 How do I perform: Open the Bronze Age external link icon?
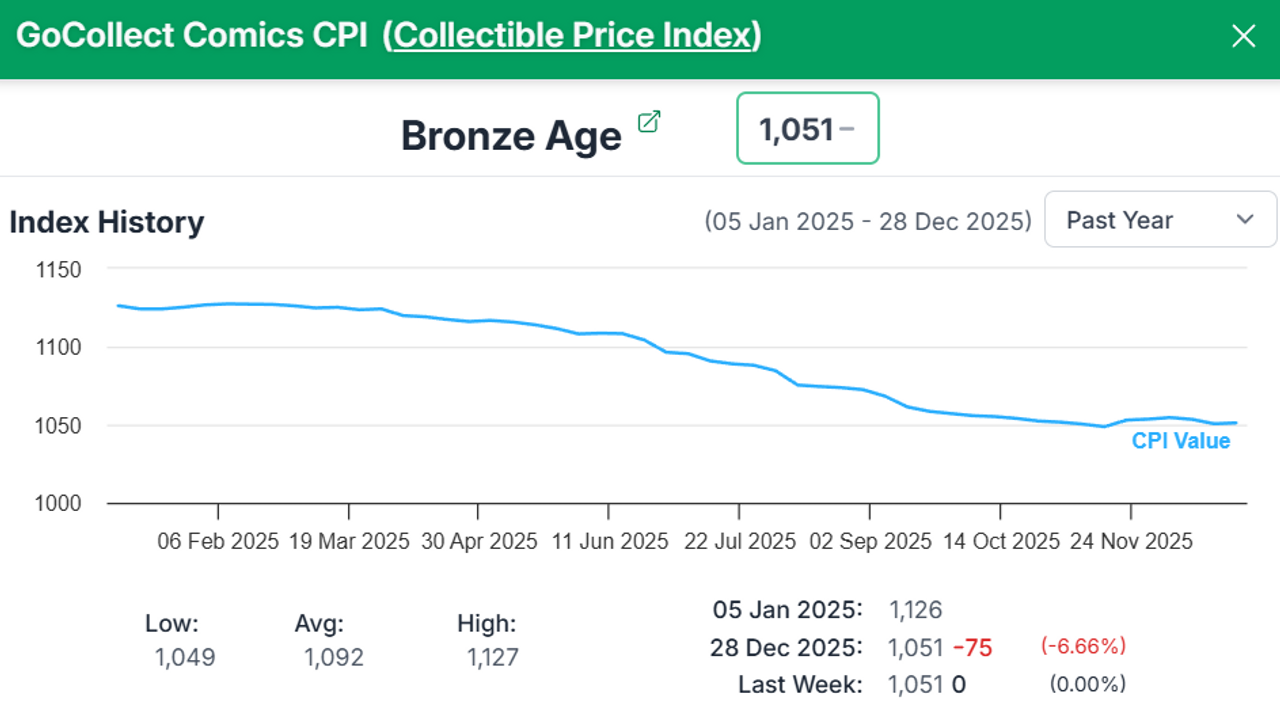pyautogui.click(x=649, y=122)
